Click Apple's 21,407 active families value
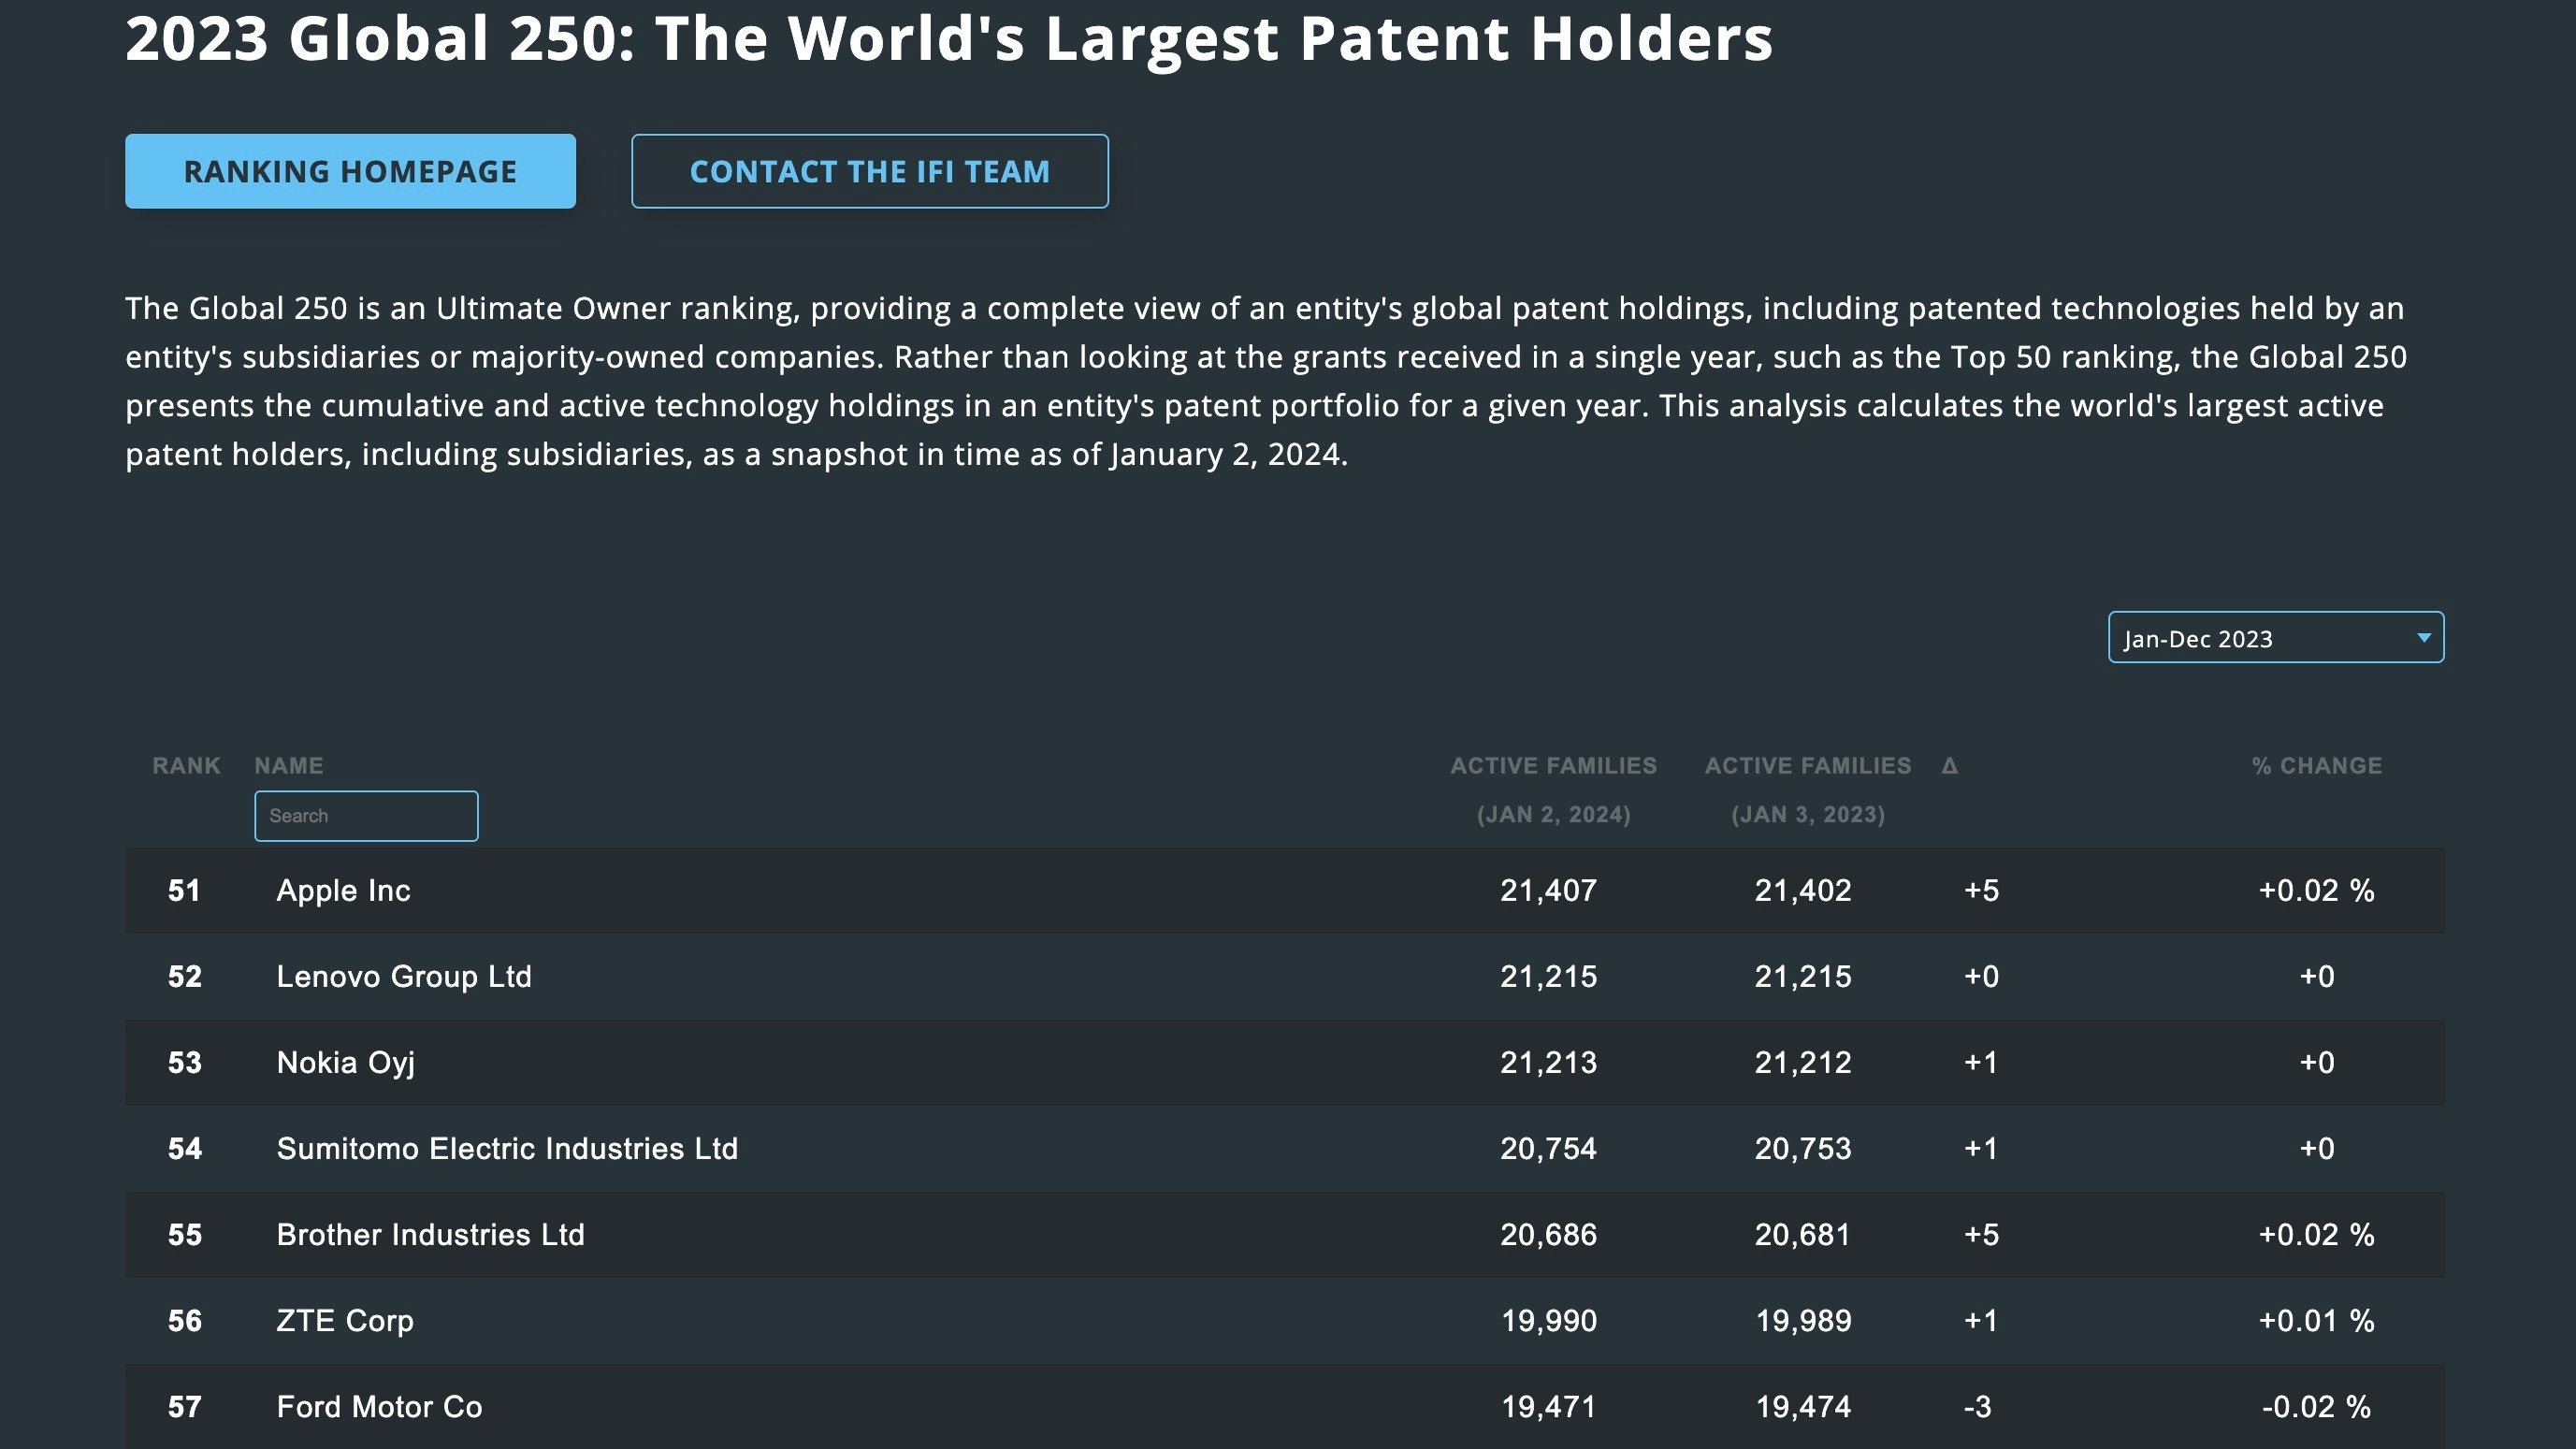This screenshot has height=1449, width=2576. pyautogui.click(x=1548, y=890)
